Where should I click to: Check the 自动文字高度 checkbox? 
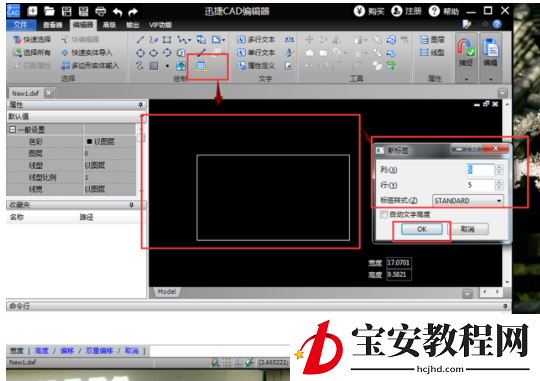coord(384,215)
